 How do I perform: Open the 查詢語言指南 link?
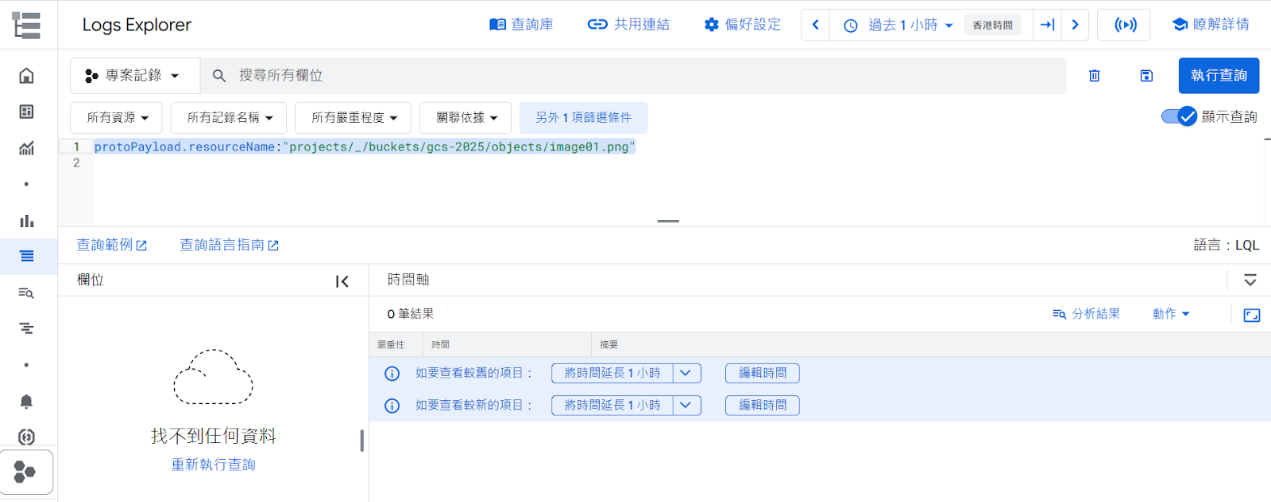point(229,245)
